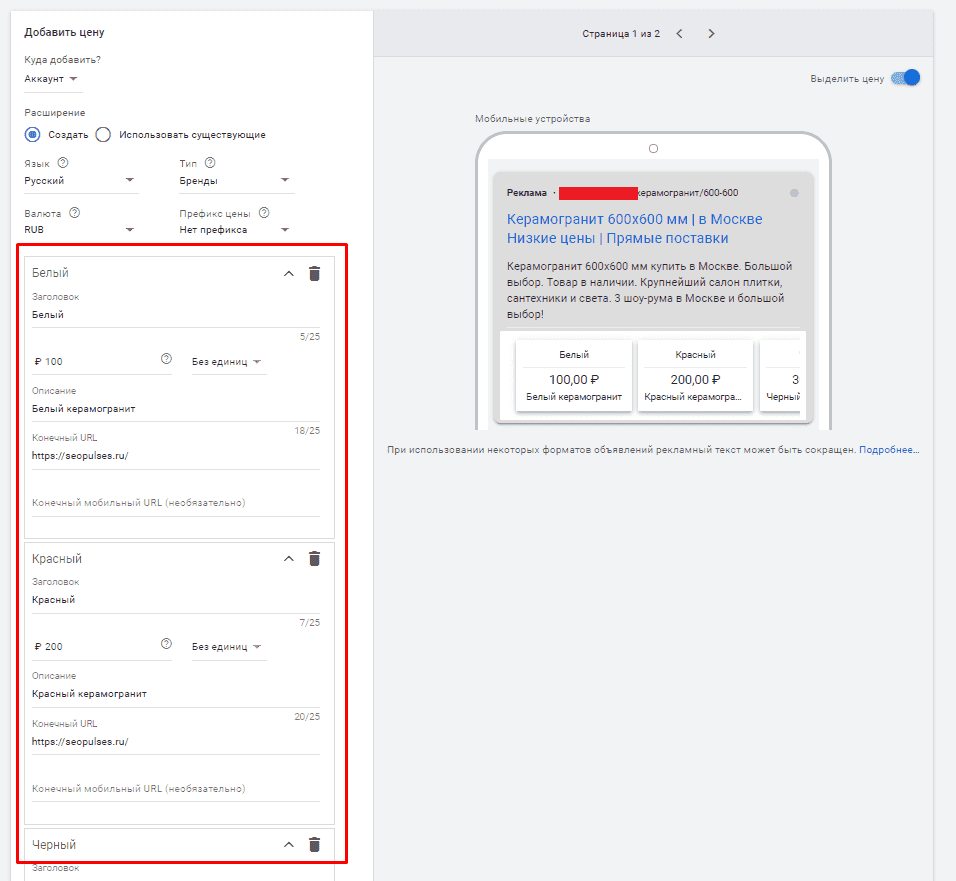Click the Красный price card in preview
Screen dimensions: 956x881
pyautogui.click(x=695, y=376)
